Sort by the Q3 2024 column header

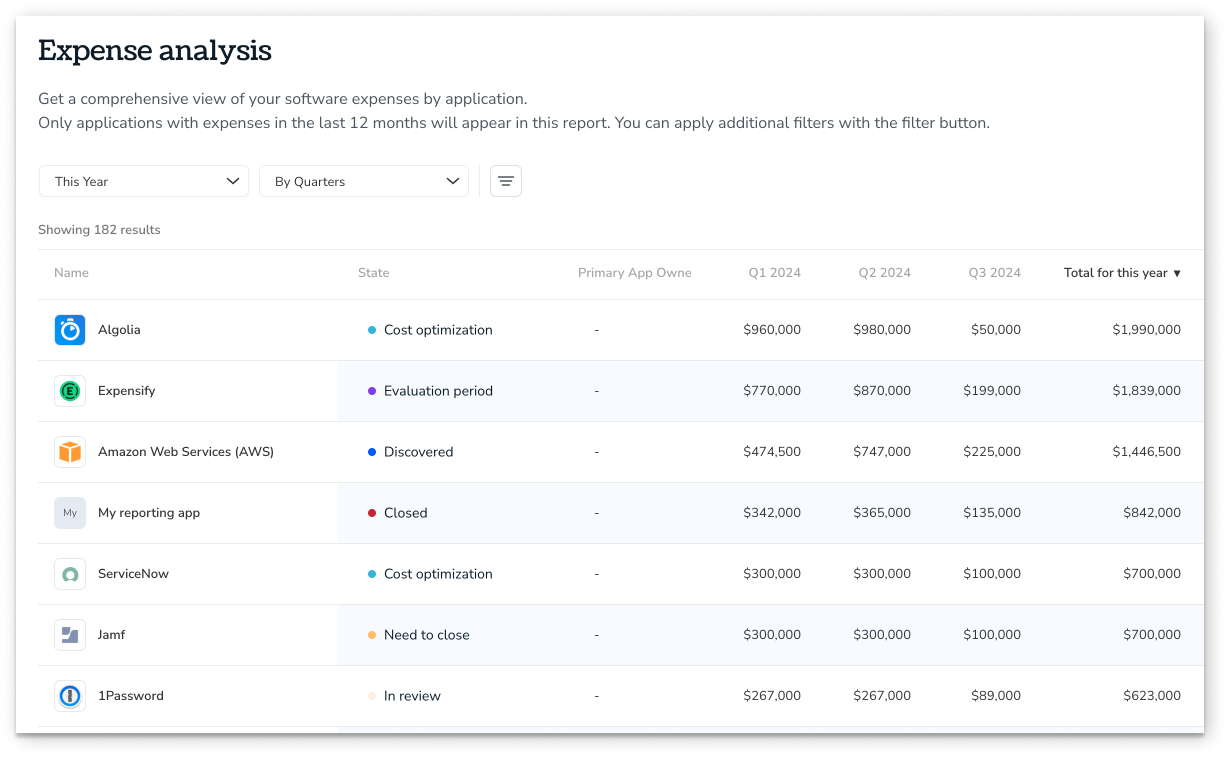(x=995, y=273)
